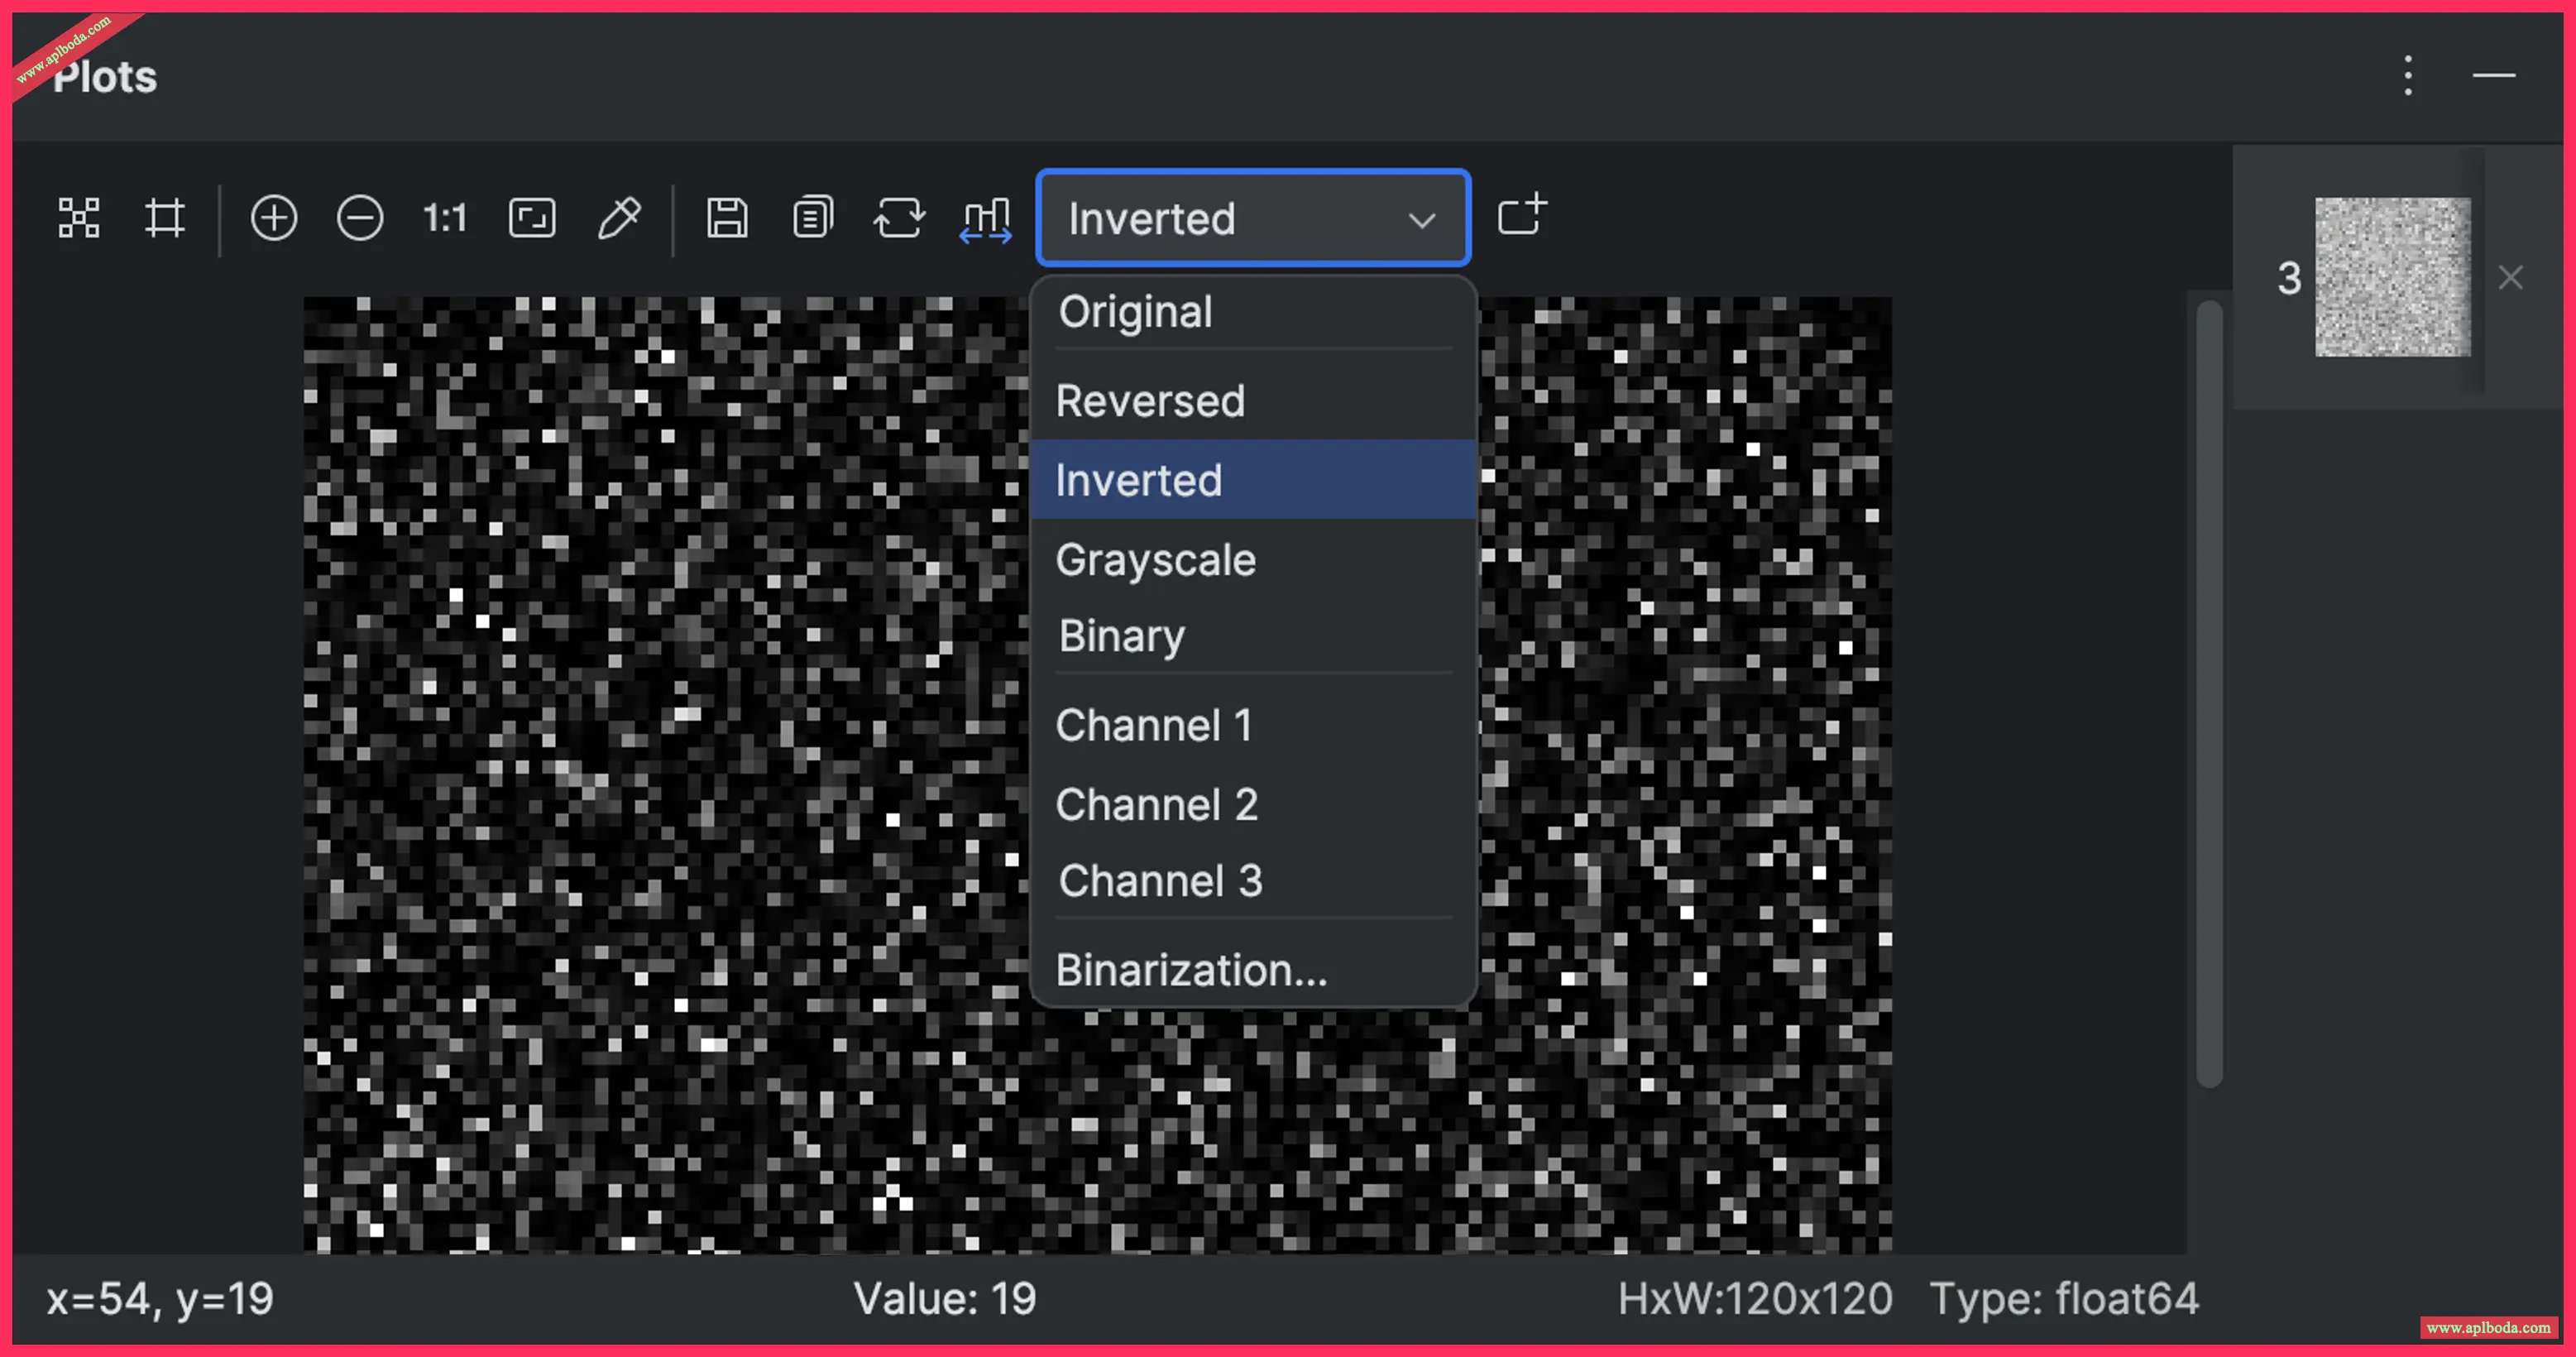Click the save image icon

tap(727, 218)
